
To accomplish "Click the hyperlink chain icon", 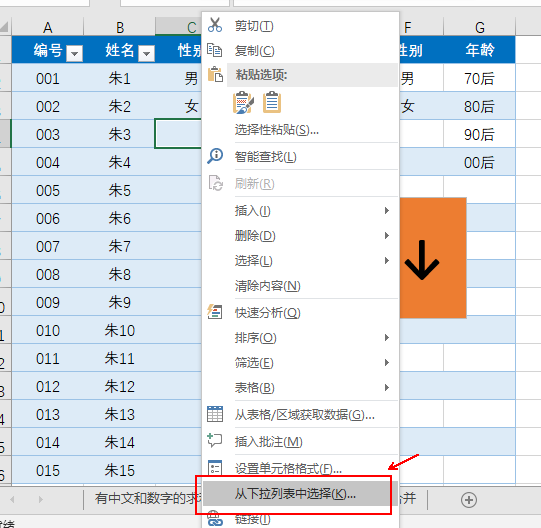I will (x=215, y=519).
